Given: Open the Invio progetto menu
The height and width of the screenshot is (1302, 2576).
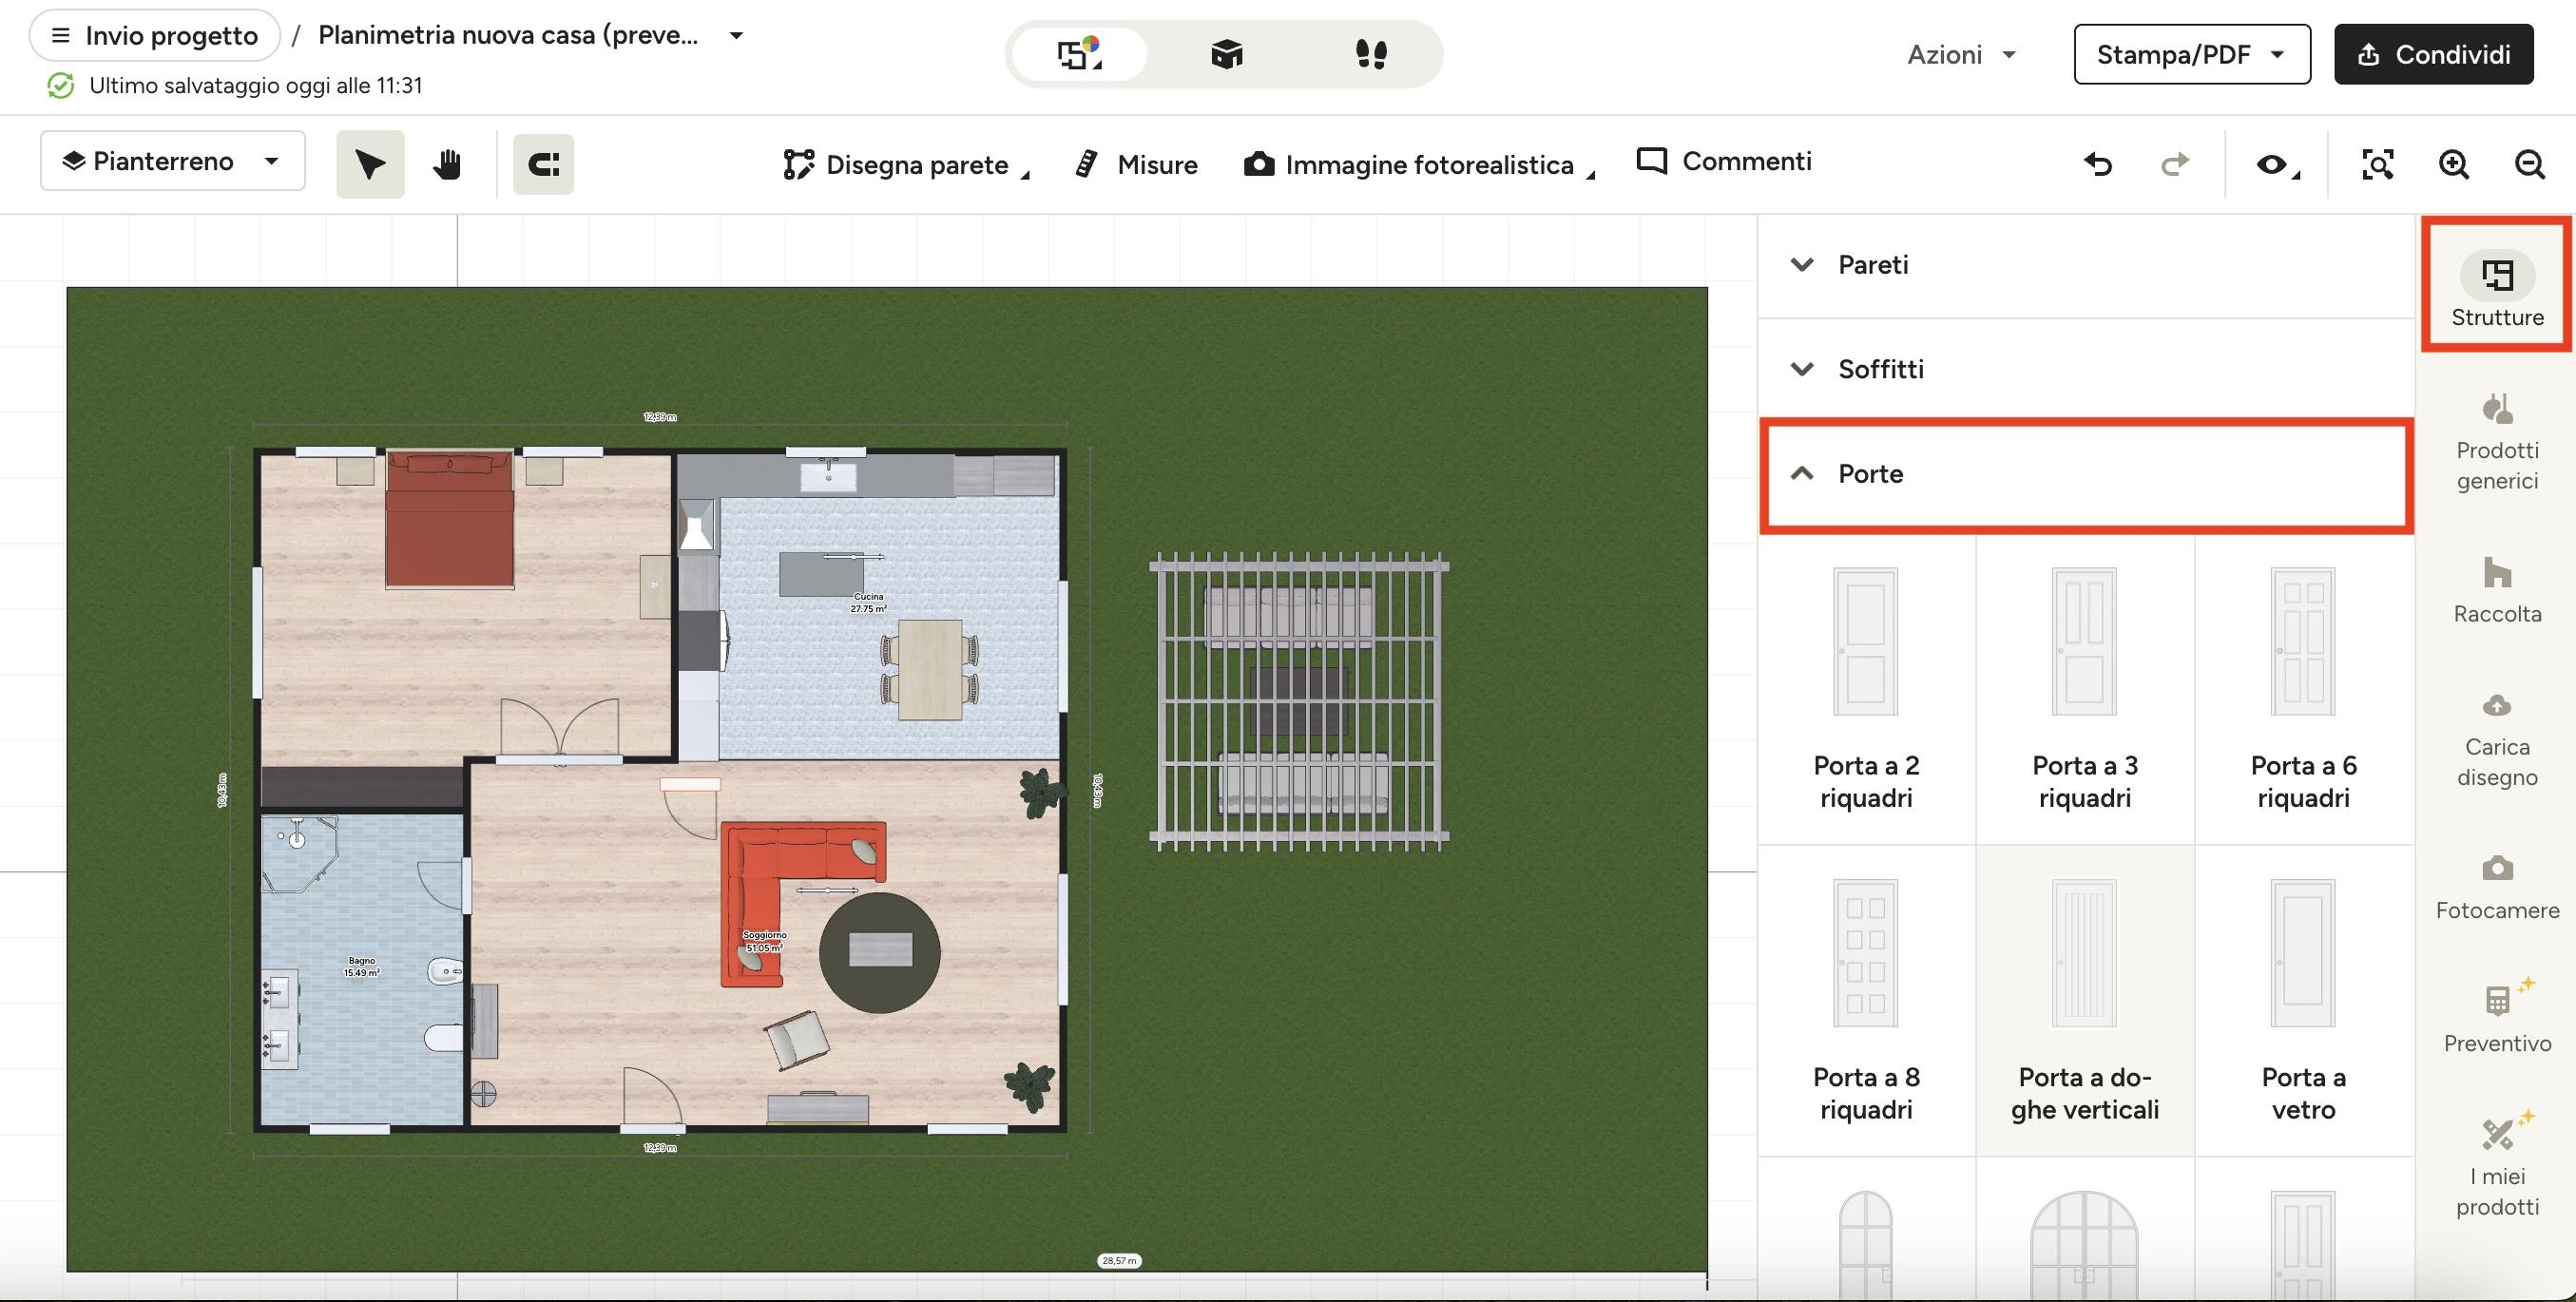Looking at the screenshot, I should tap(155, 35).
